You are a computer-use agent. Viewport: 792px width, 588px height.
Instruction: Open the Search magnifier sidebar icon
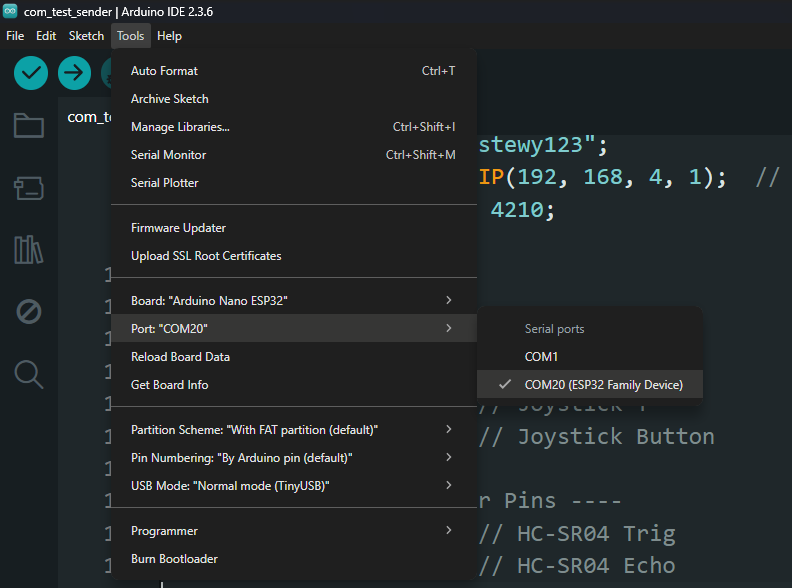coord(29,374)
